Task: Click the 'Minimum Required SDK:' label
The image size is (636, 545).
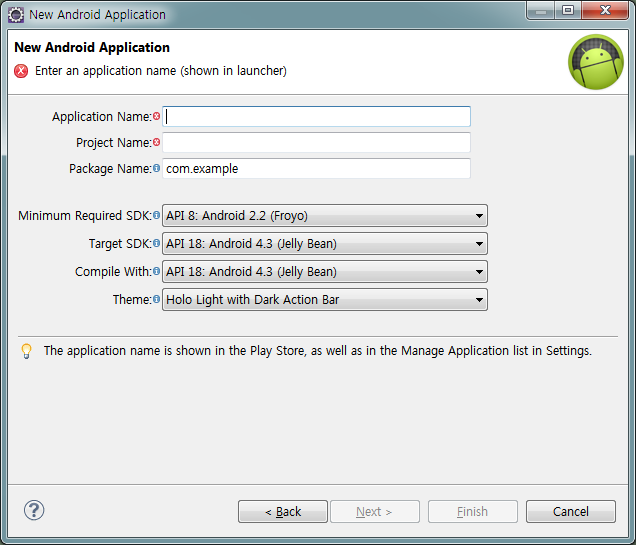Action: [x=85, y=216]
